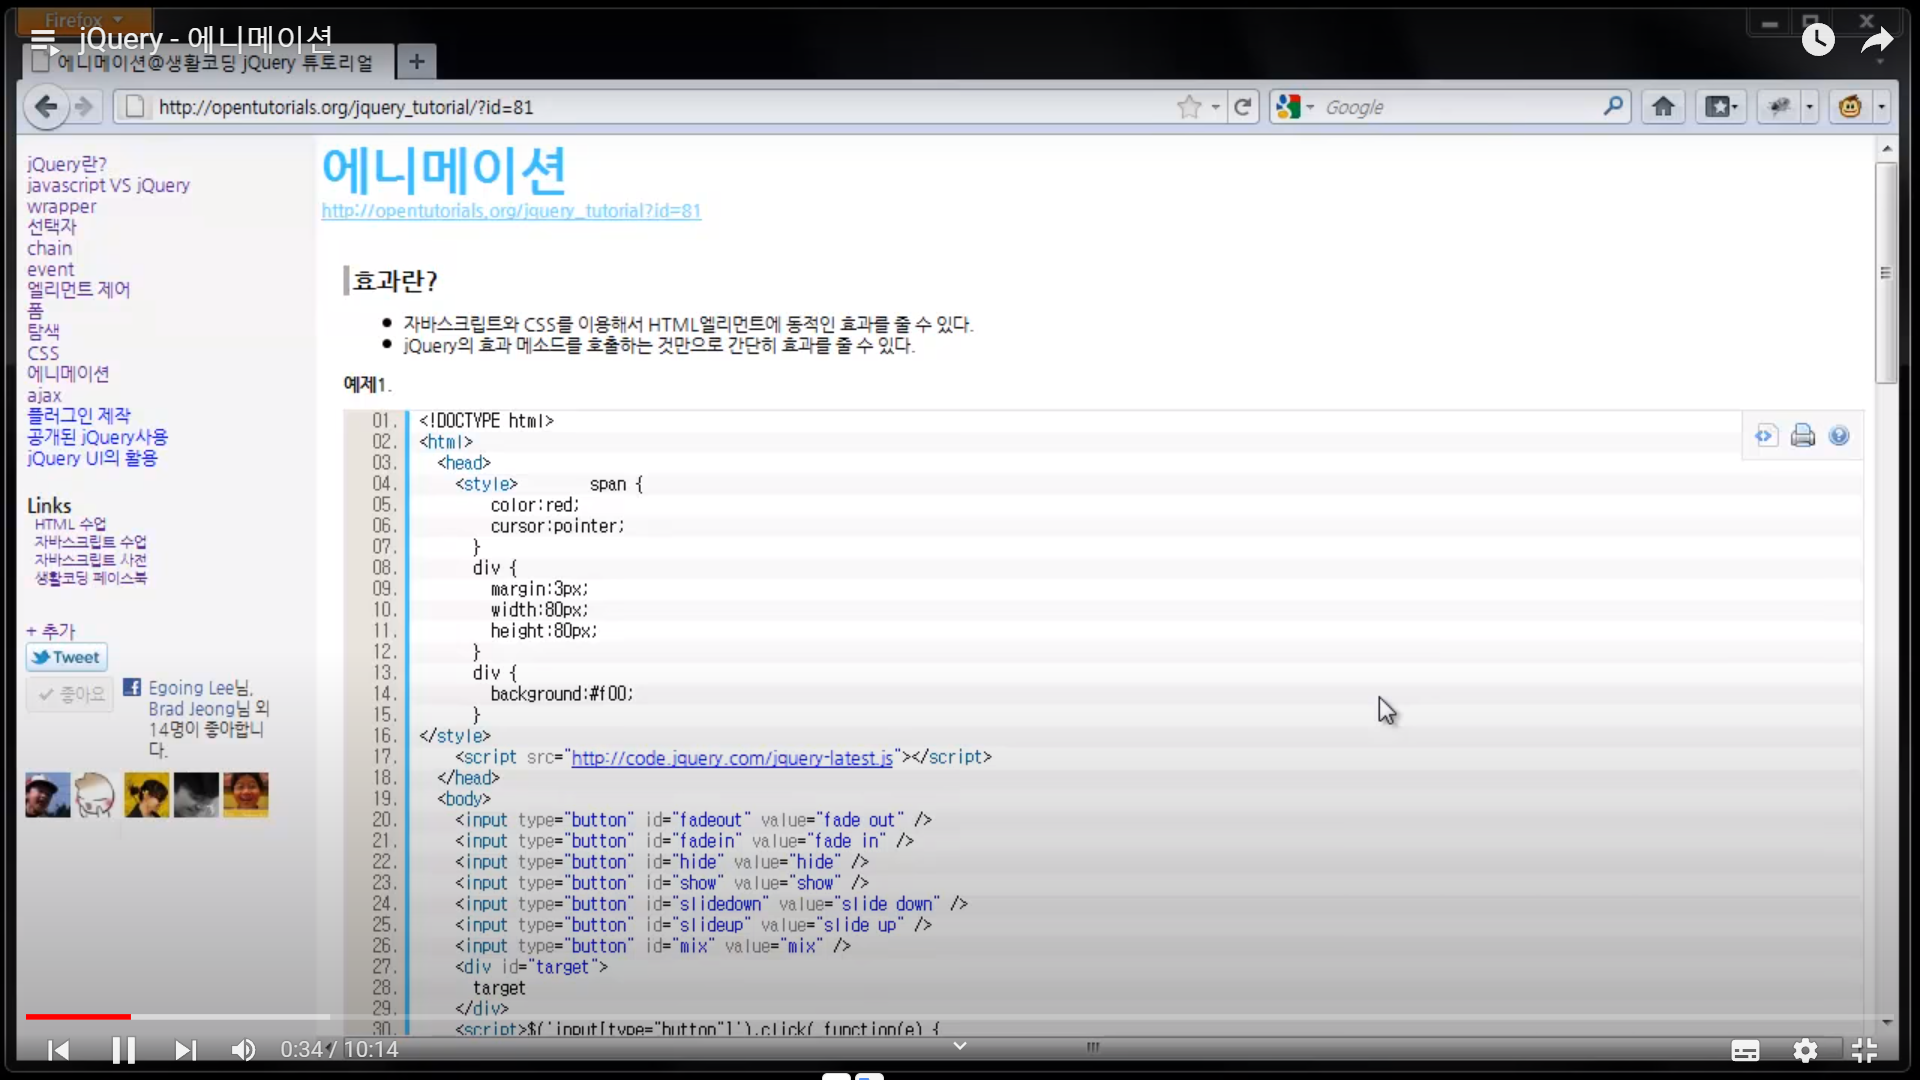1920x1080 pixels.
Task: Skip to next video
Action: click(185, 1050)
